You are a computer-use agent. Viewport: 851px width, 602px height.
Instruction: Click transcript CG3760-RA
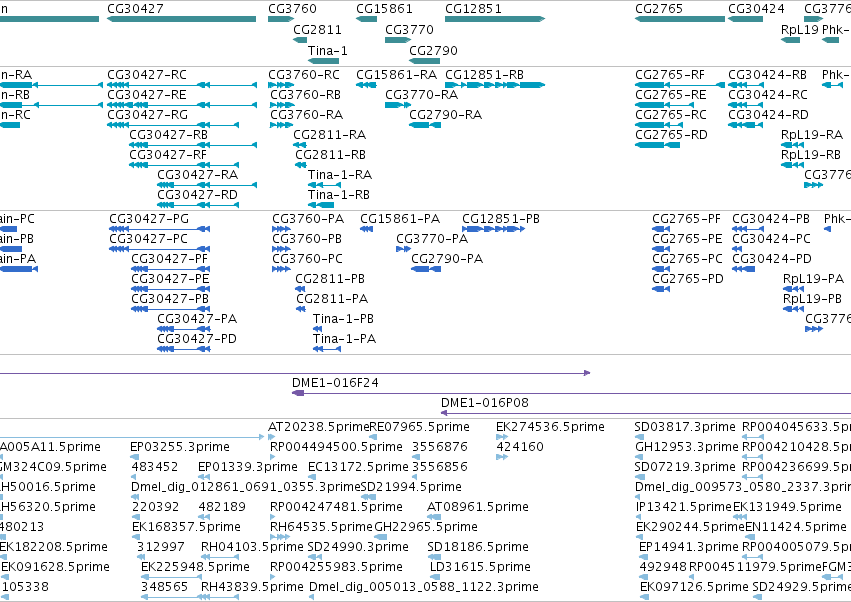click(x=281, y=125)
